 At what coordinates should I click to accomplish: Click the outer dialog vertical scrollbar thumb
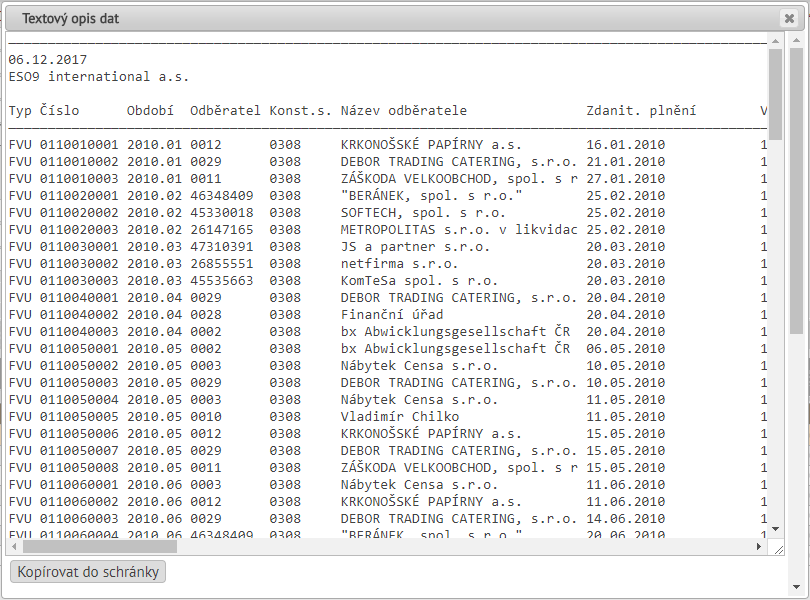[x=796, y=191]
